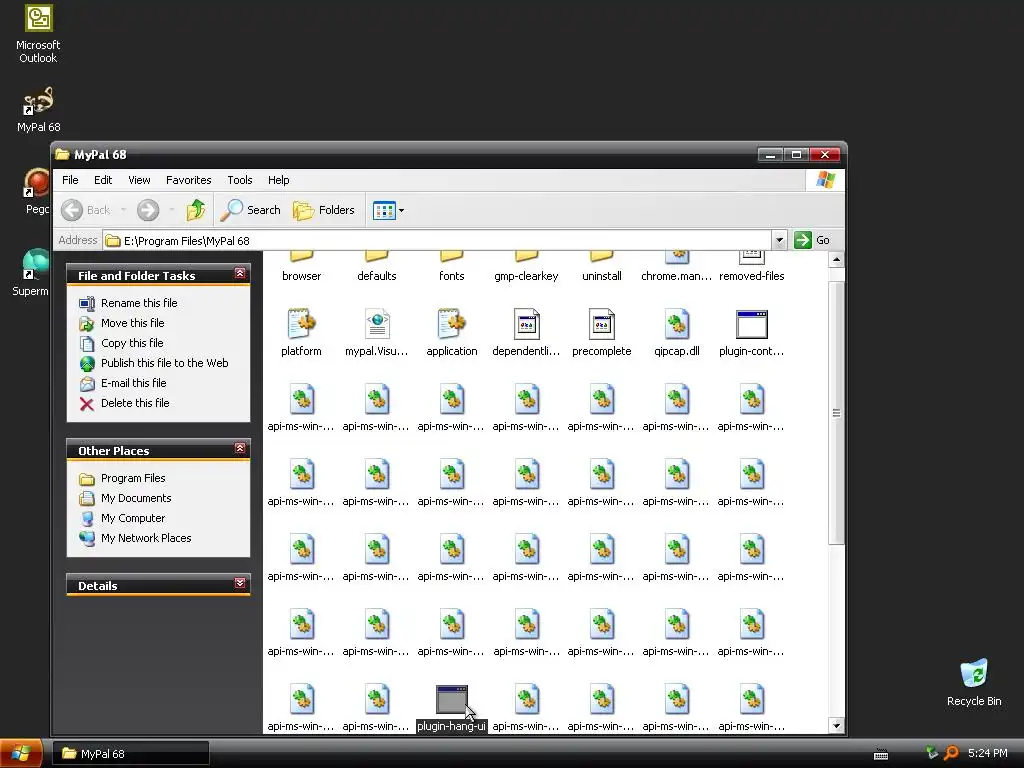Screen dimensions: 1024x768
Task: Select the dependentli... file icon
Action: (526, 324)
